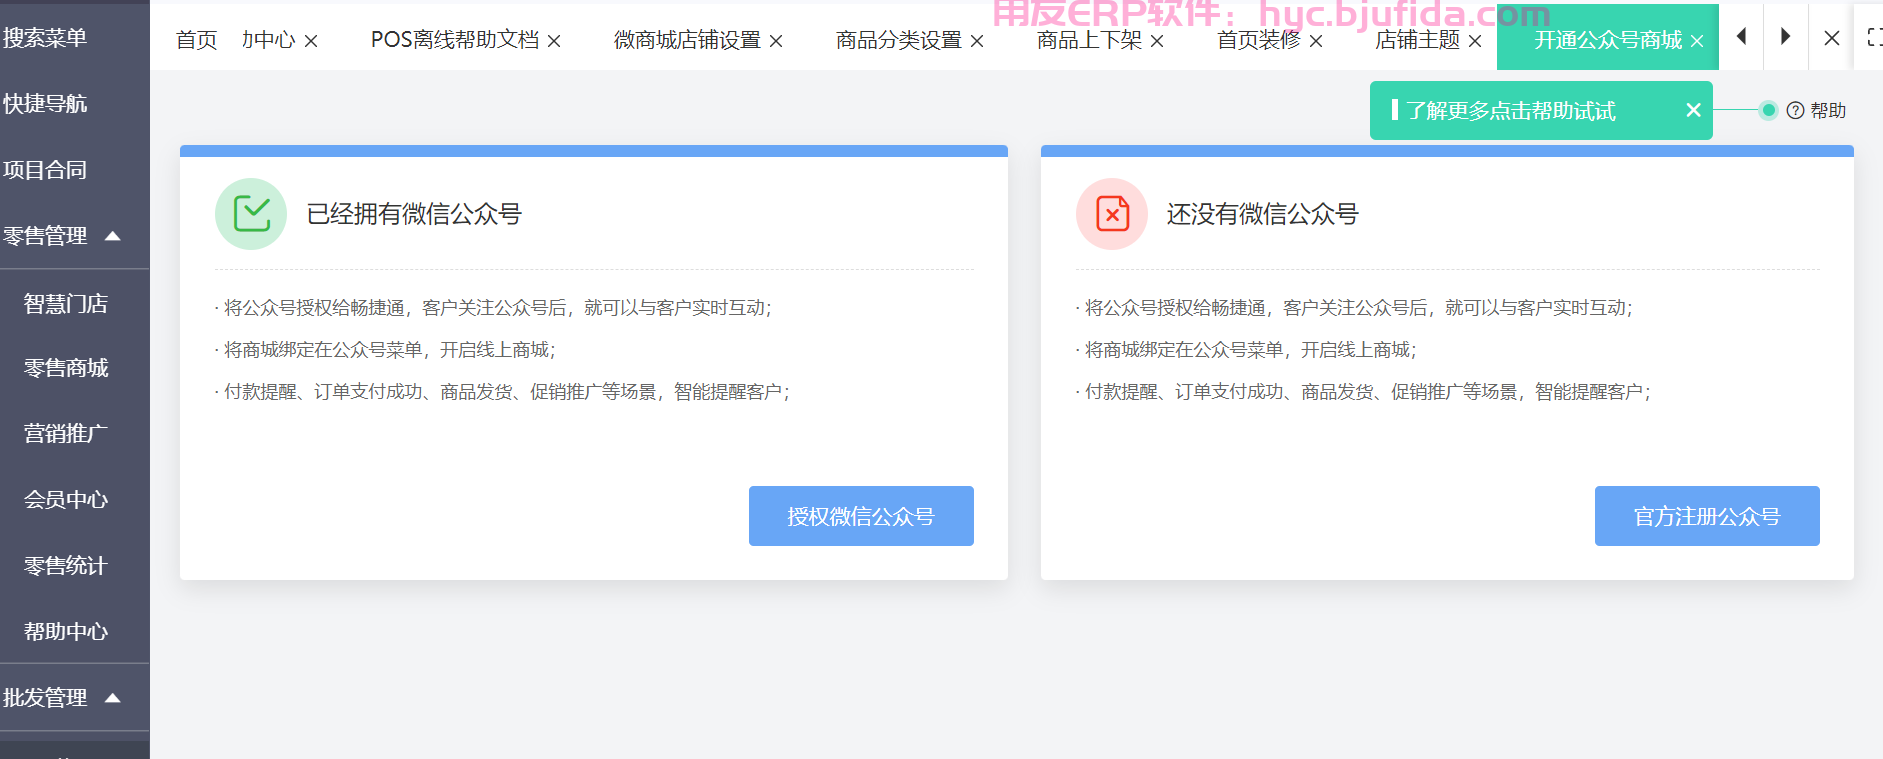The image size is (1883, 759).
Task: Click the 已经拥有微信公众号 heading
Action: pos(414,214)
